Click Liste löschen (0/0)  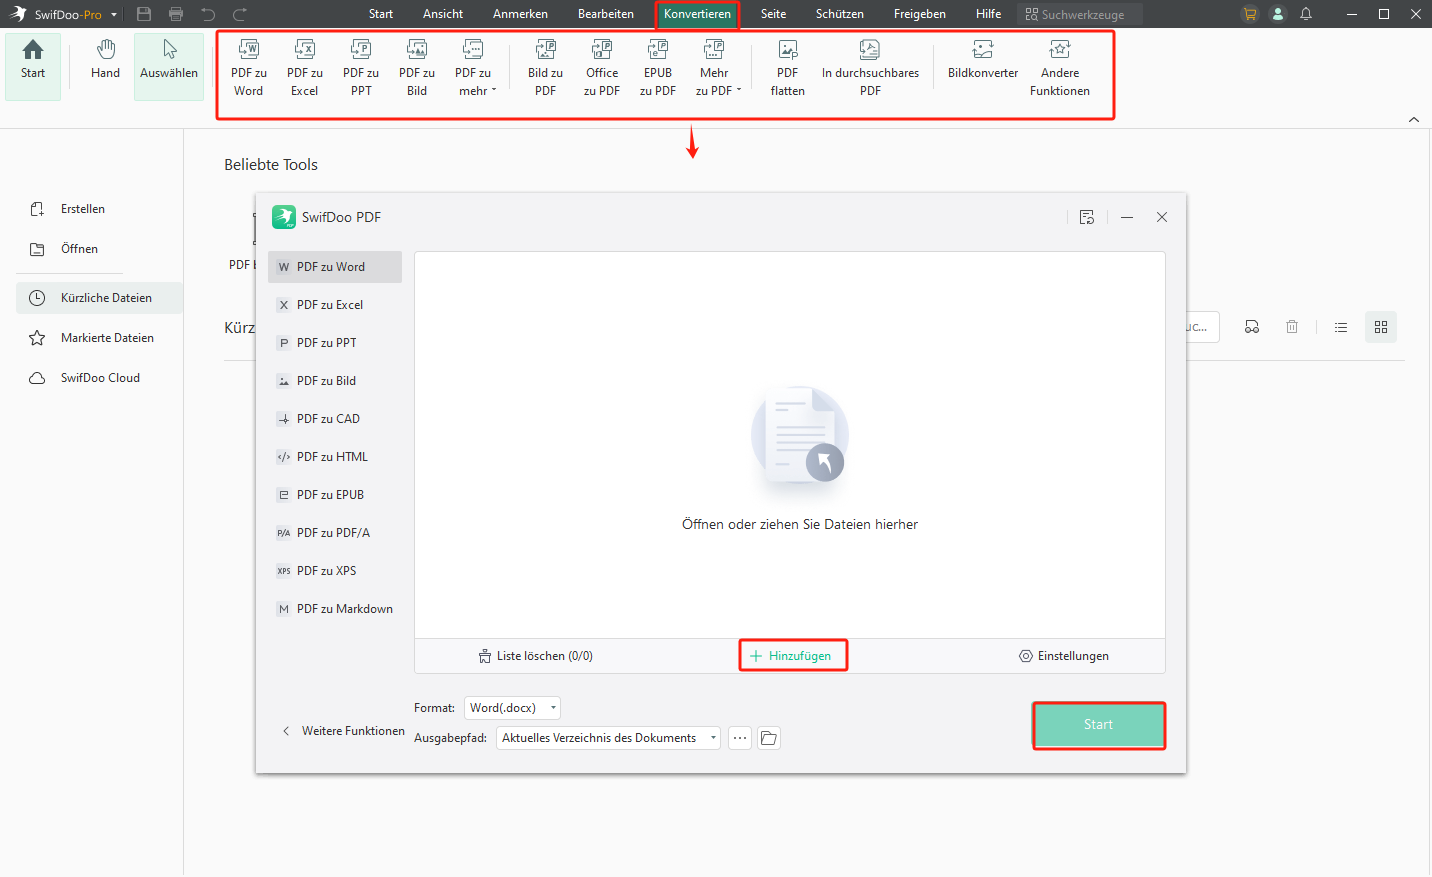point(536,656)
